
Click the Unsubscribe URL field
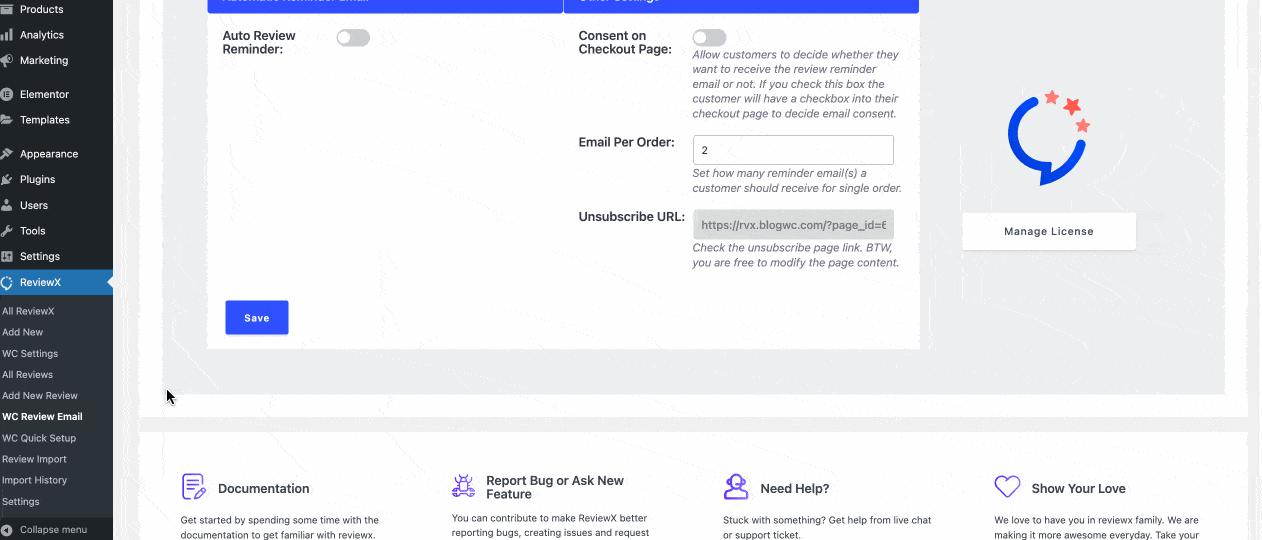(793, 225)
